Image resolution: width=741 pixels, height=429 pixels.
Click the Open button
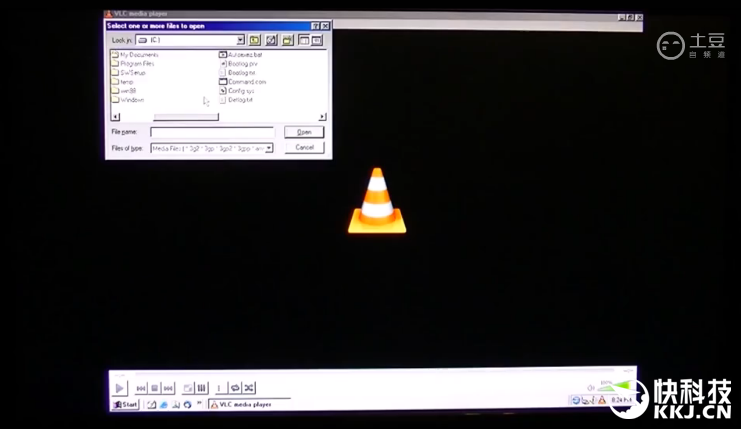[x=304, y=132]
